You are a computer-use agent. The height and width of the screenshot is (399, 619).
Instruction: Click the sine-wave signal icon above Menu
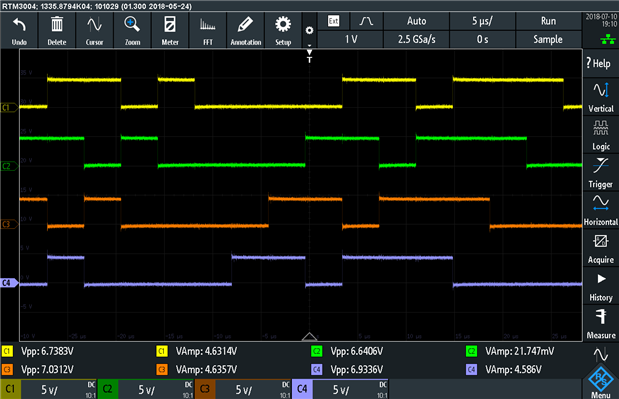[x=600, y=354]
